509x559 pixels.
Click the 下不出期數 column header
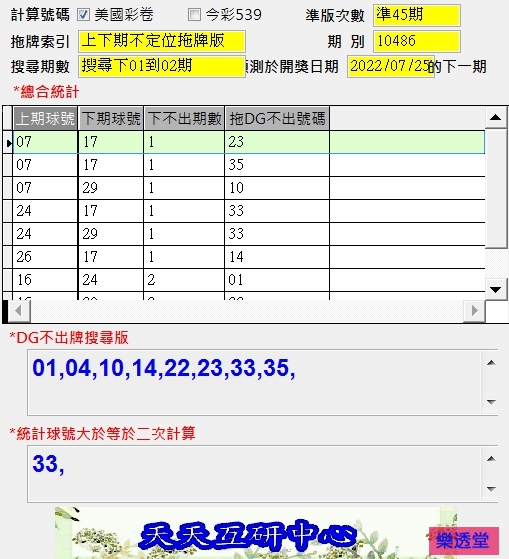pyautogui.click(x=184, y=118)
